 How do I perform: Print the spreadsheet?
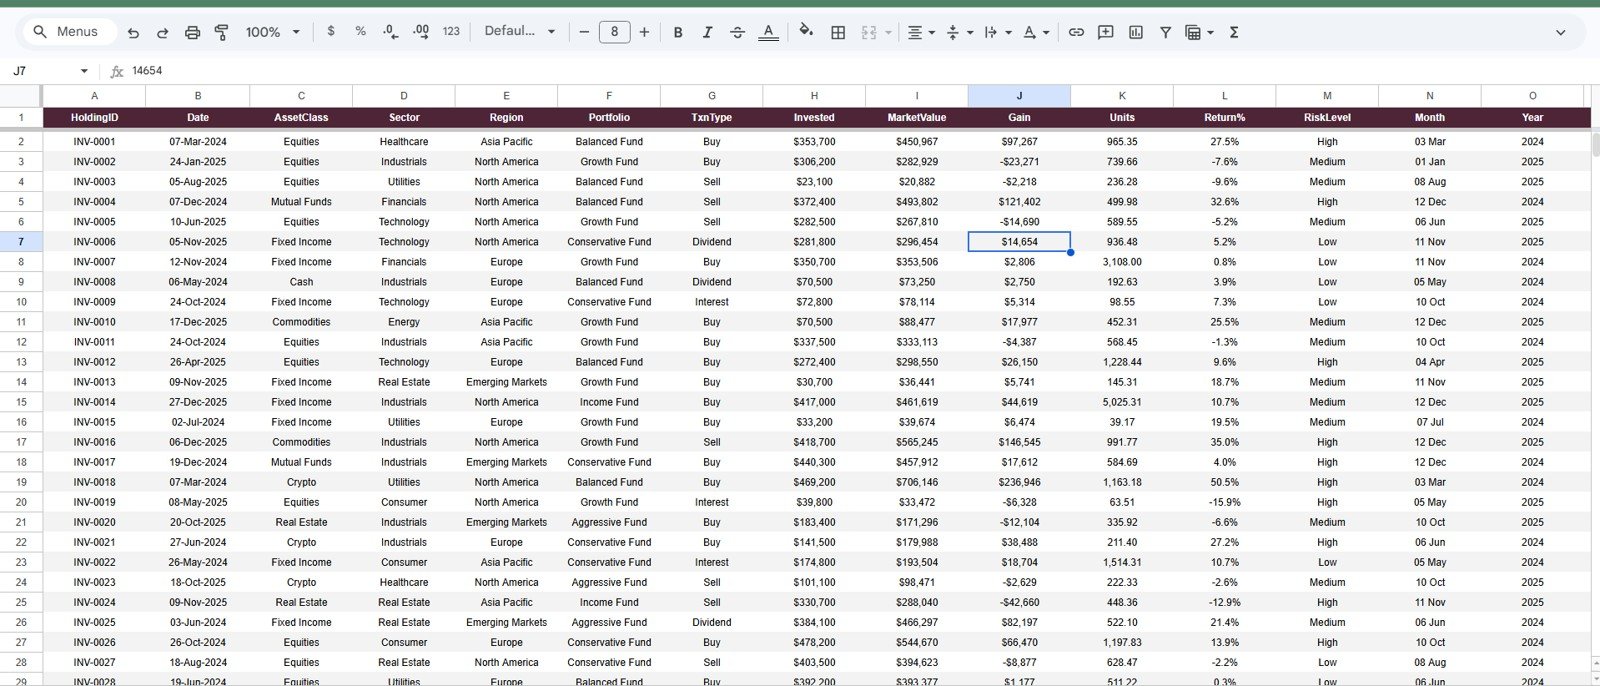(192, 32)
